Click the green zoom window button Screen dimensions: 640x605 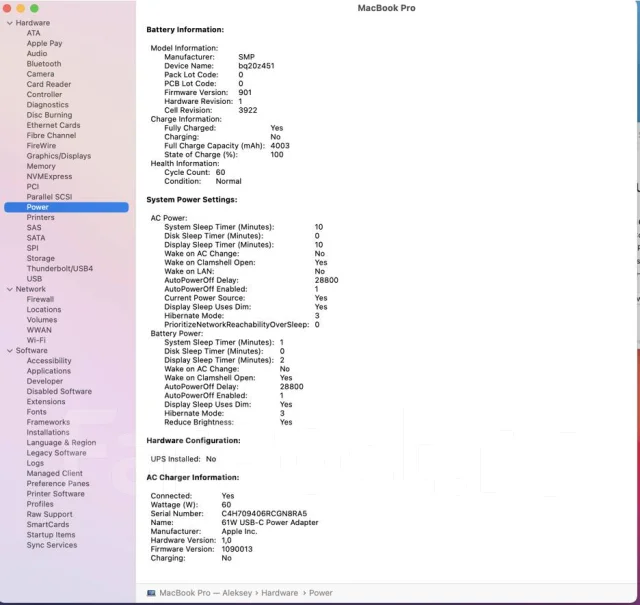tap(35, 8)
